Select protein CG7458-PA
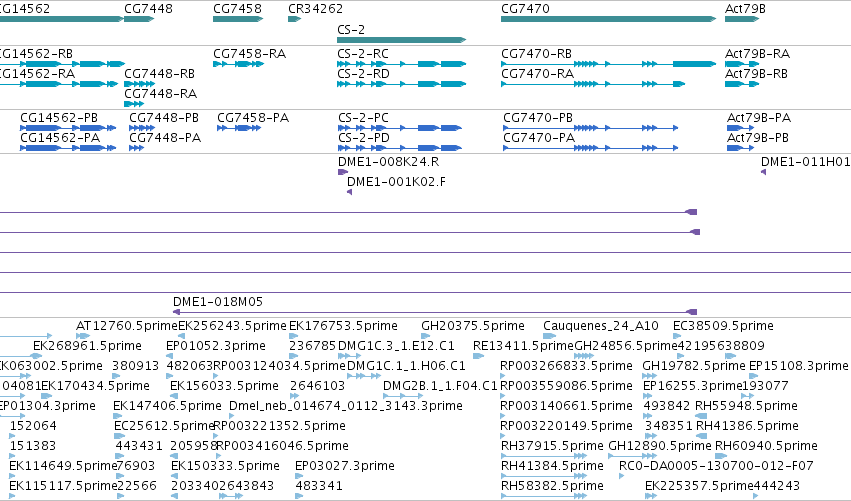The width and height of the screenshot is (851, 501). point(239,128)
